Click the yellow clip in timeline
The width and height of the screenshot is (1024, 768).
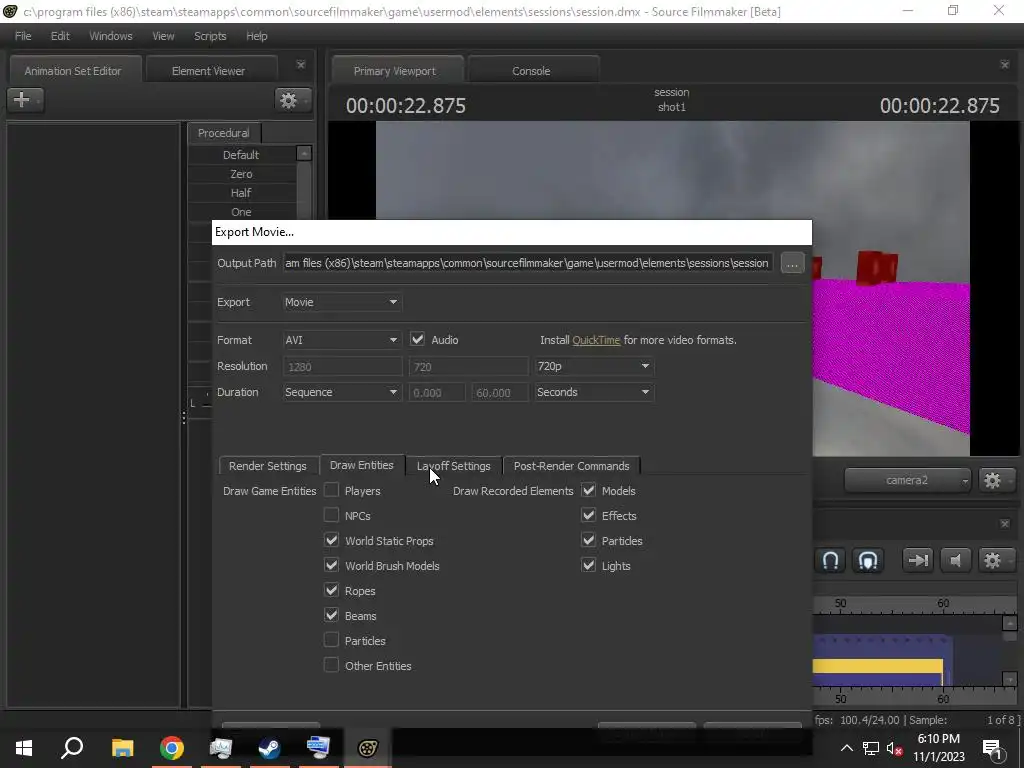(877, 666)
